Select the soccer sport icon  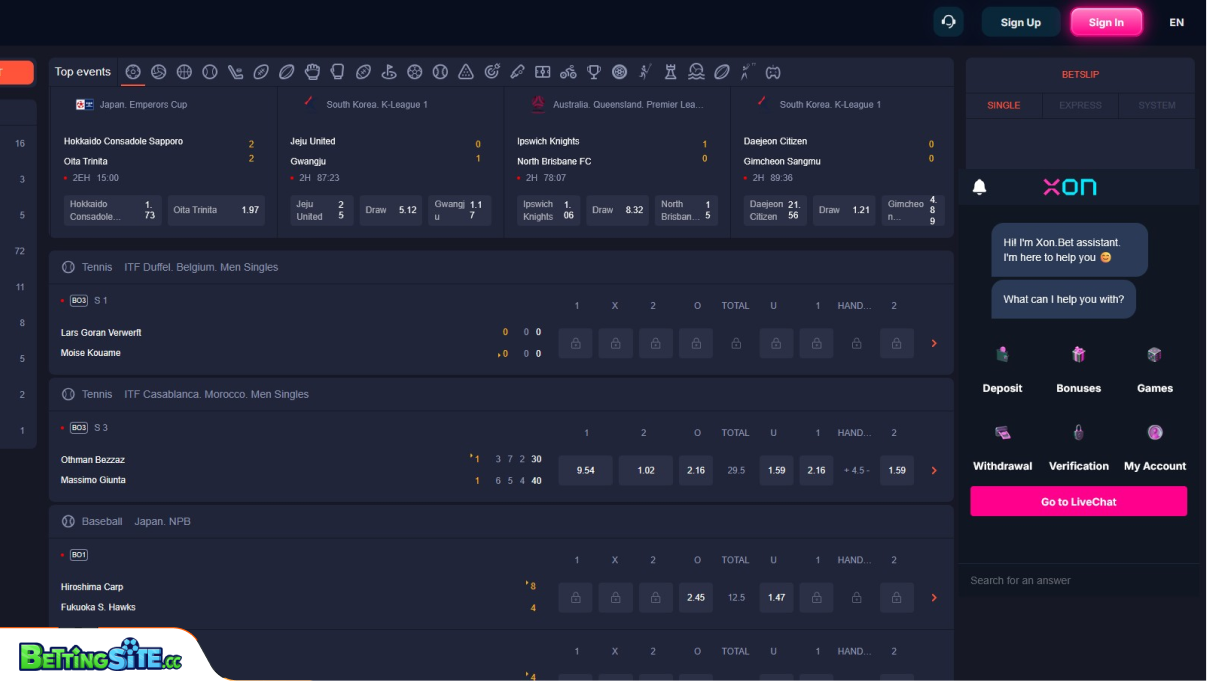pyautogui.click(x=133, y=71)
